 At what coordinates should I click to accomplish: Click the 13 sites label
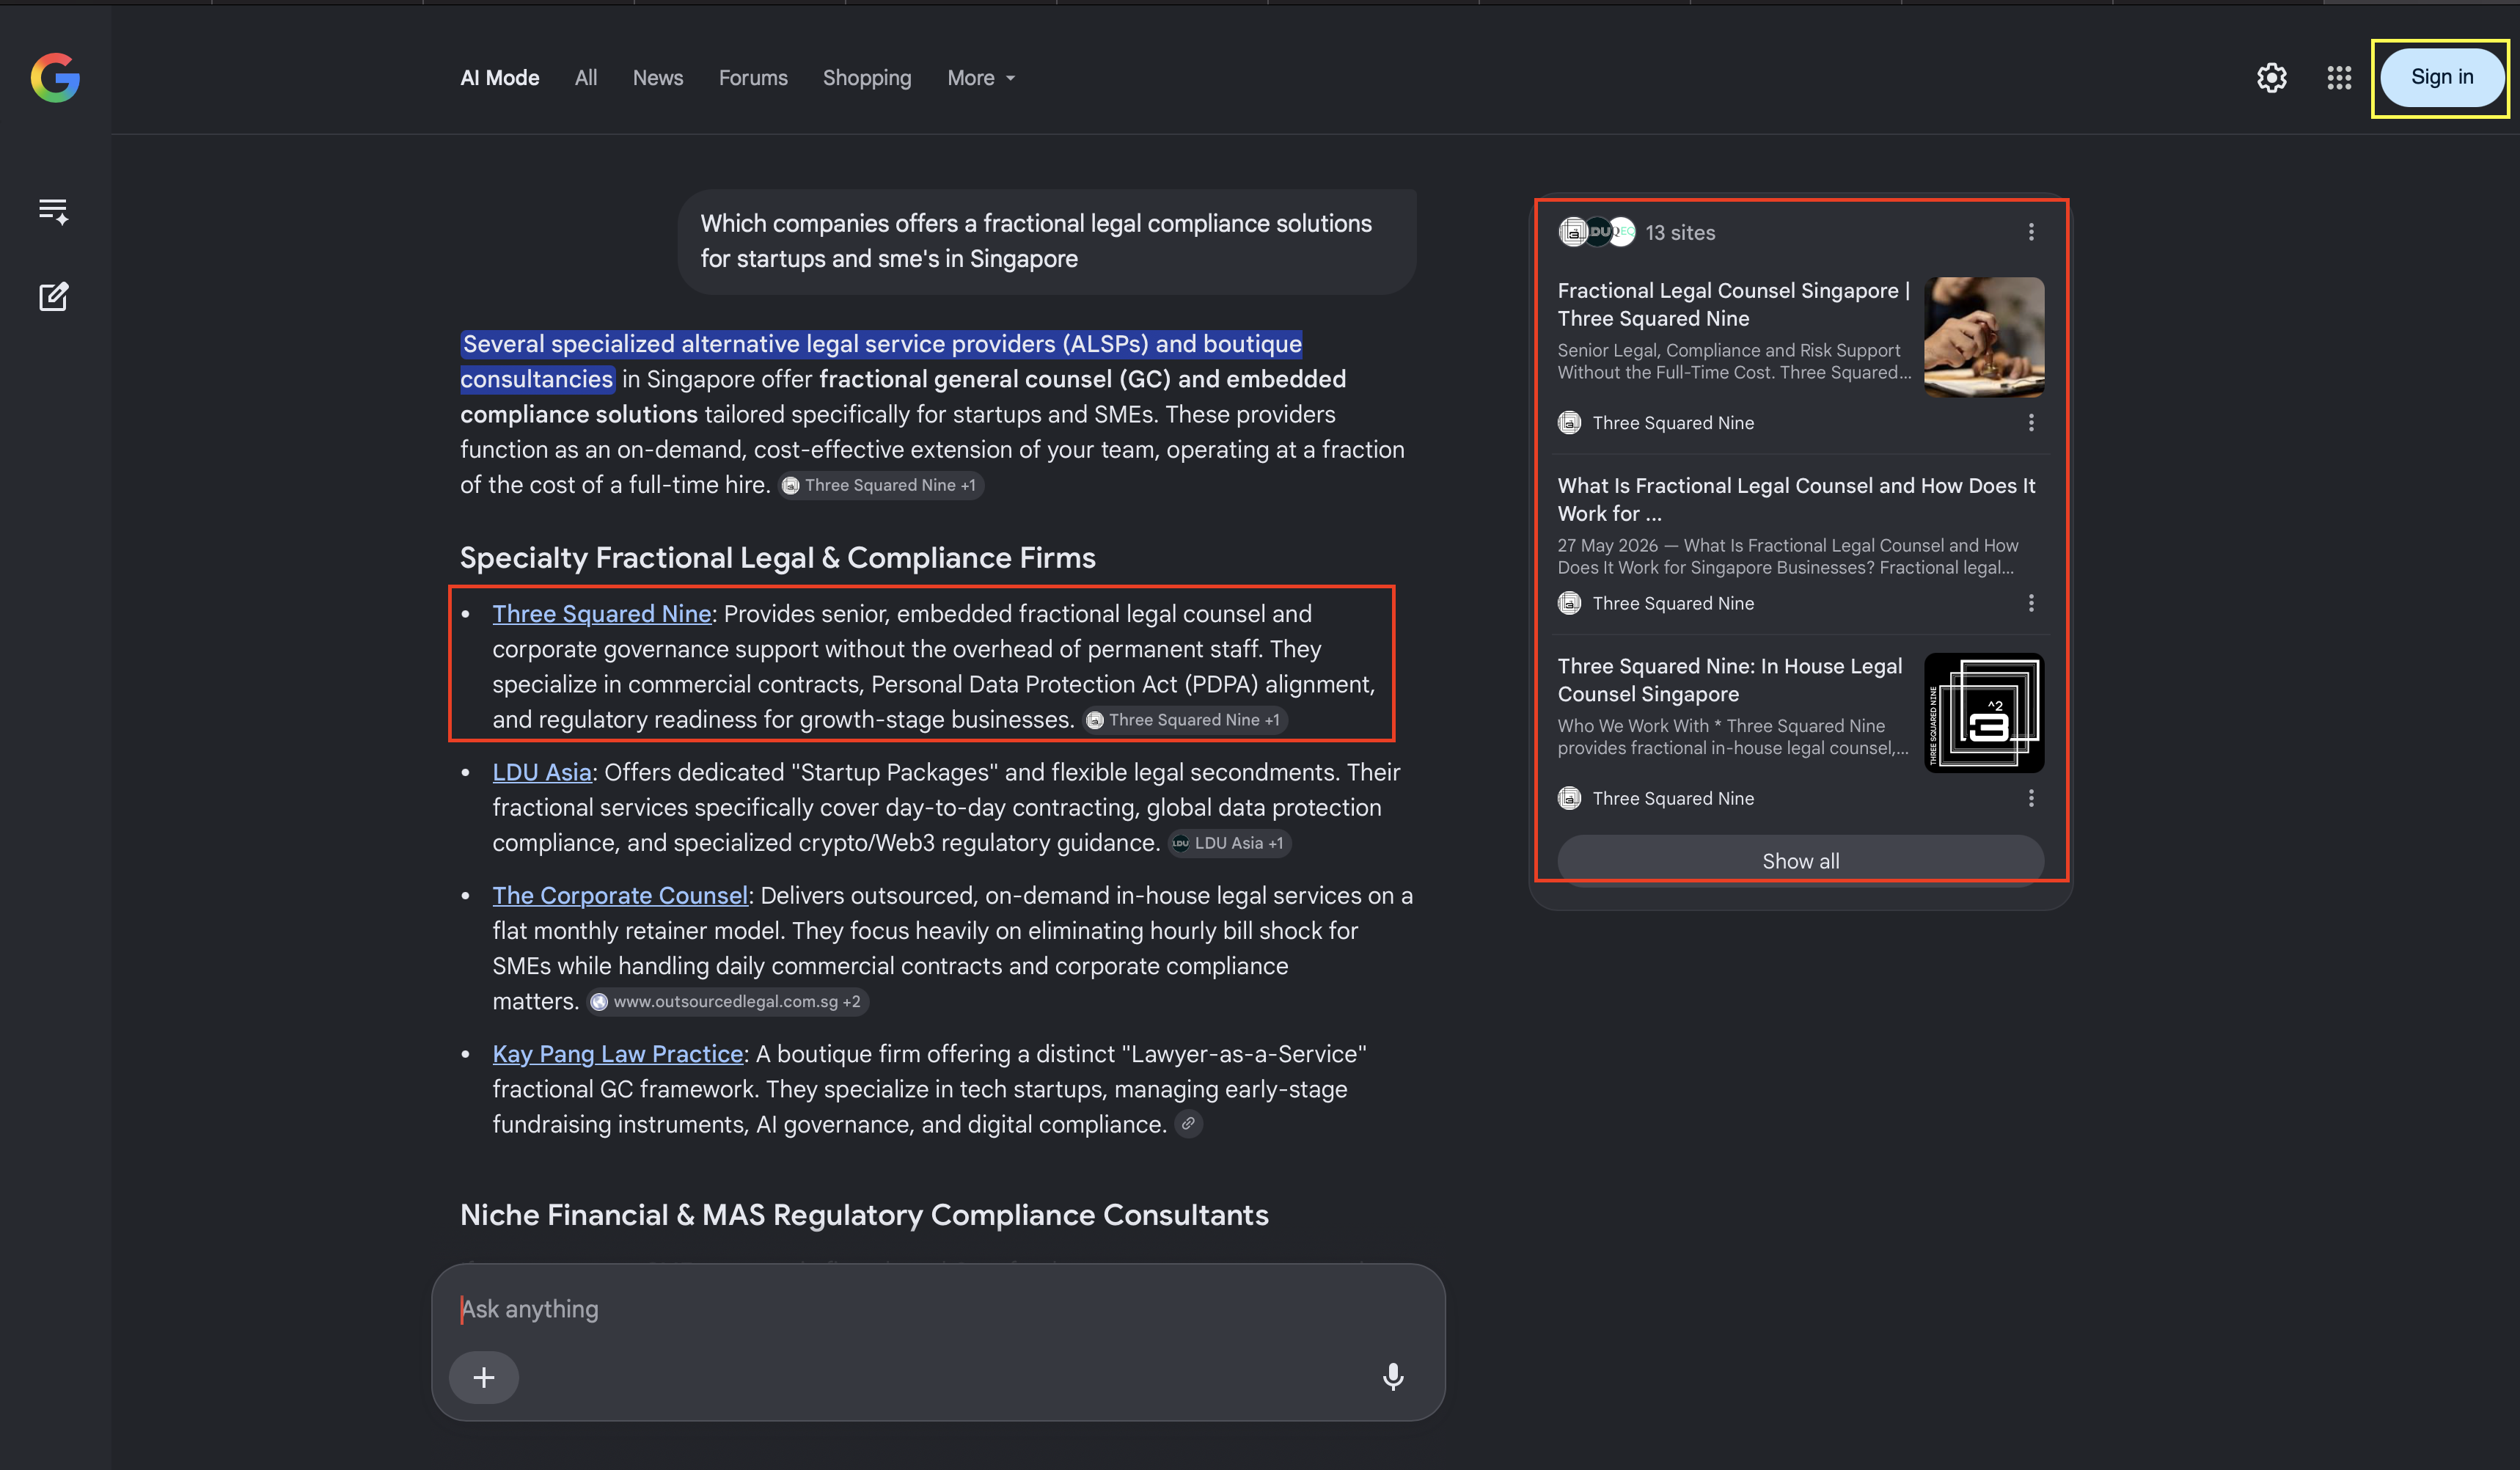[x=1680, y=232]
